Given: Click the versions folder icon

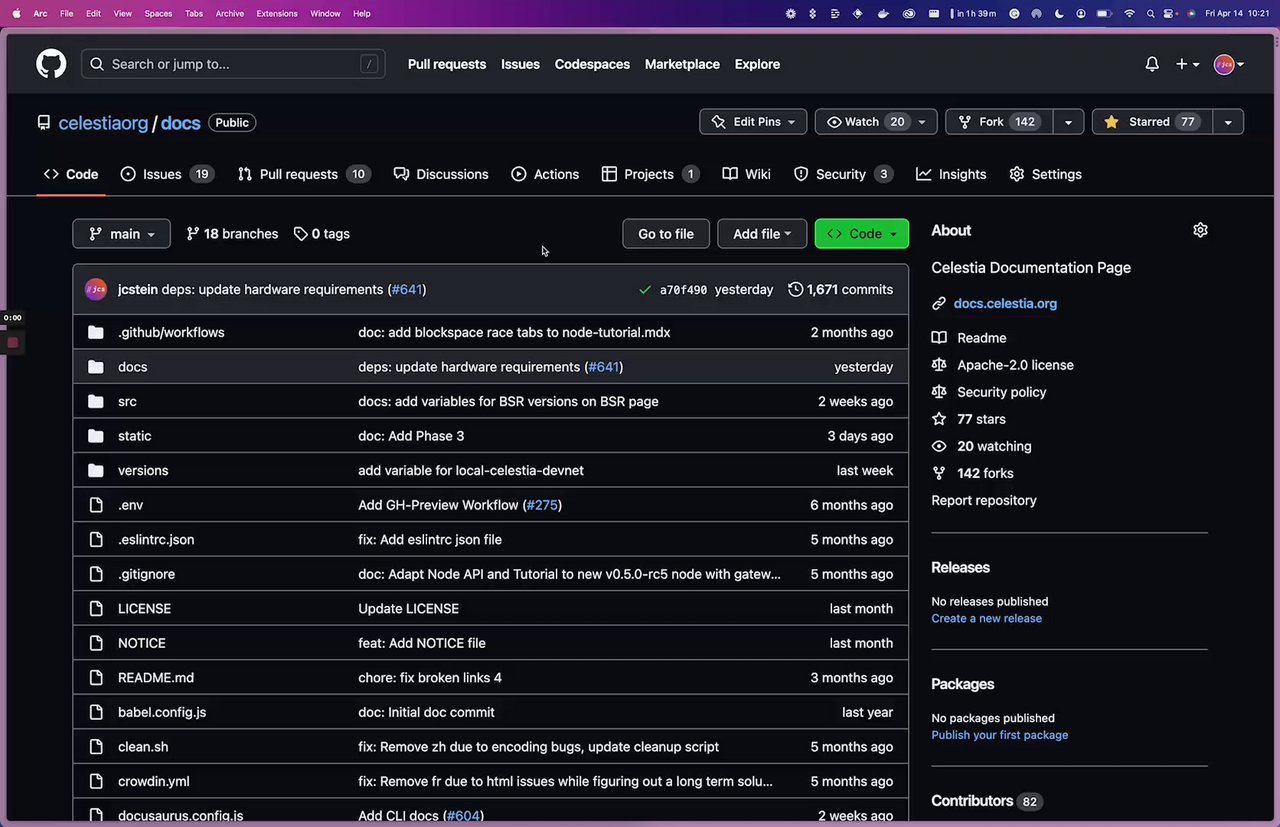Looking at the screenshot, I should click(96, 470).
